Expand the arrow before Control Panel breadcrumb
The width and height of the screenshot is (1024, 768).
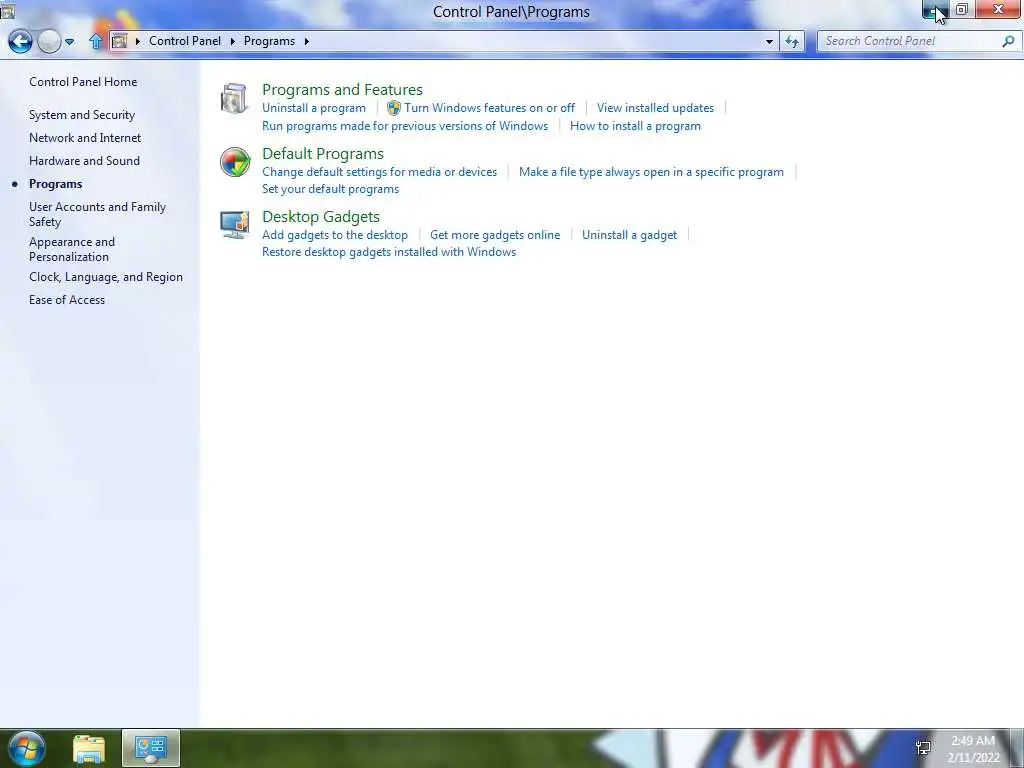(138, 41)
